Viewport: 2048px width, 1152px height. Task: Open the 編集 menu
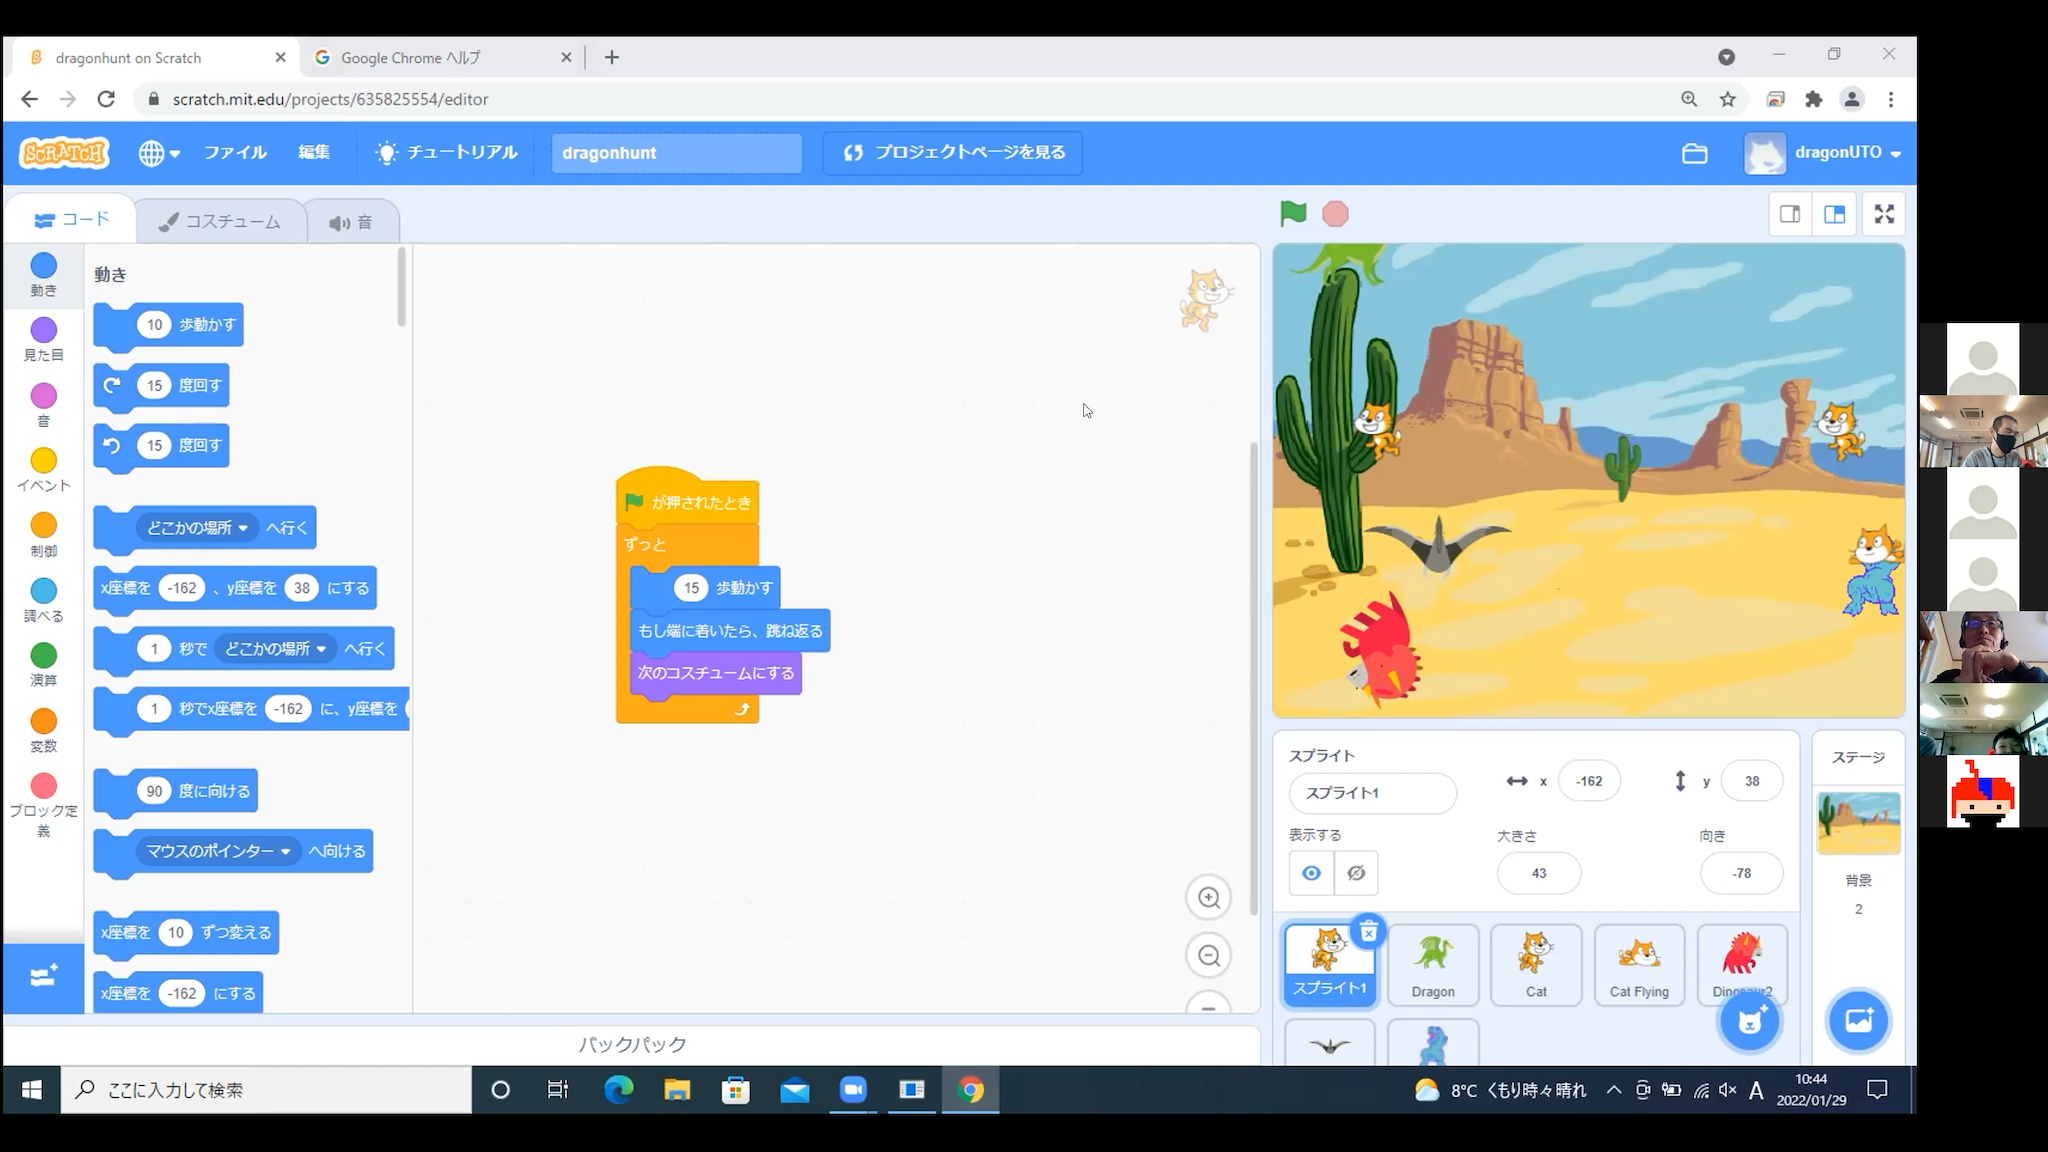[x=314, y=152]
